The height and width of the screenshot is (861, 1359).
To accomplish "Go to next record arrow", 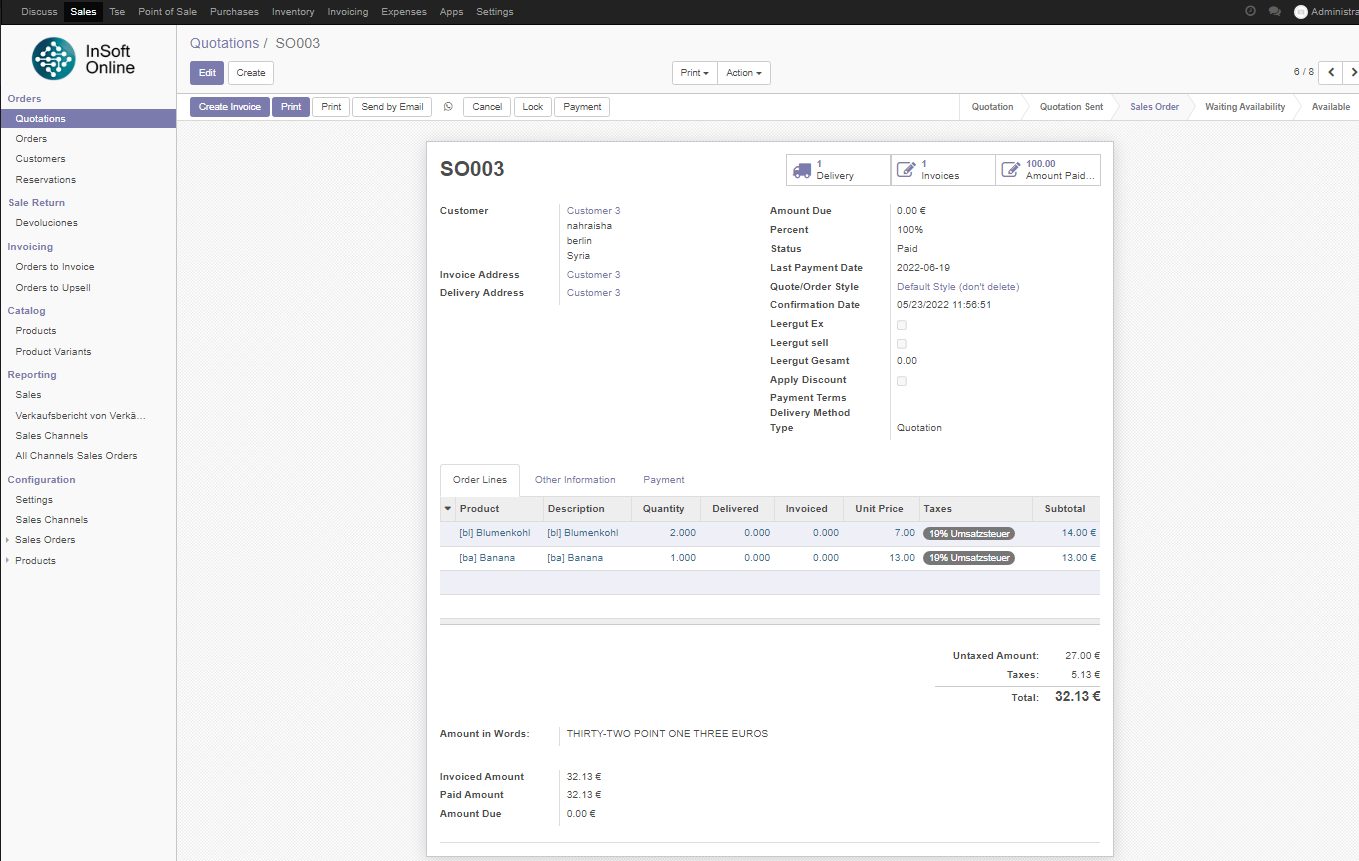I will click(1352, 72).
